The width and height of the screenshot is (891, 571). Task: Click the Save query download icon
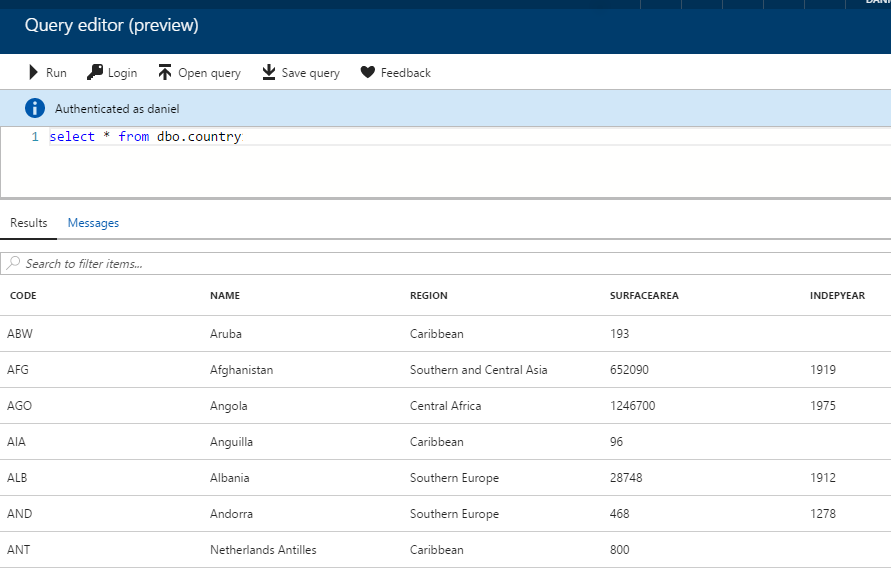(268, 73)
